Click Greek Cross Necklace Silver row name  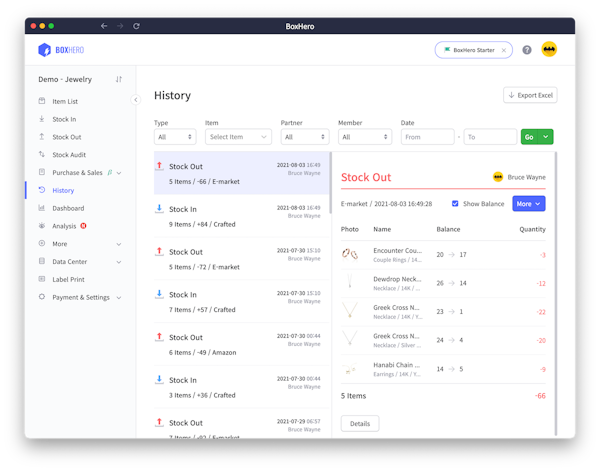coord(397,336)
